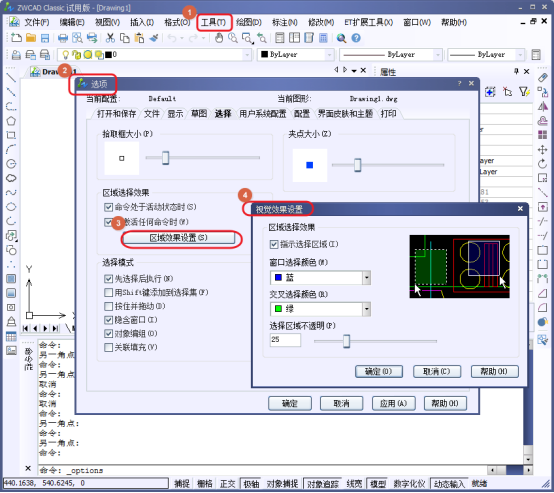Click the Print Preview icon
Image resolution: width=554 pixels, height=493 pixels.
pos(77,38)
